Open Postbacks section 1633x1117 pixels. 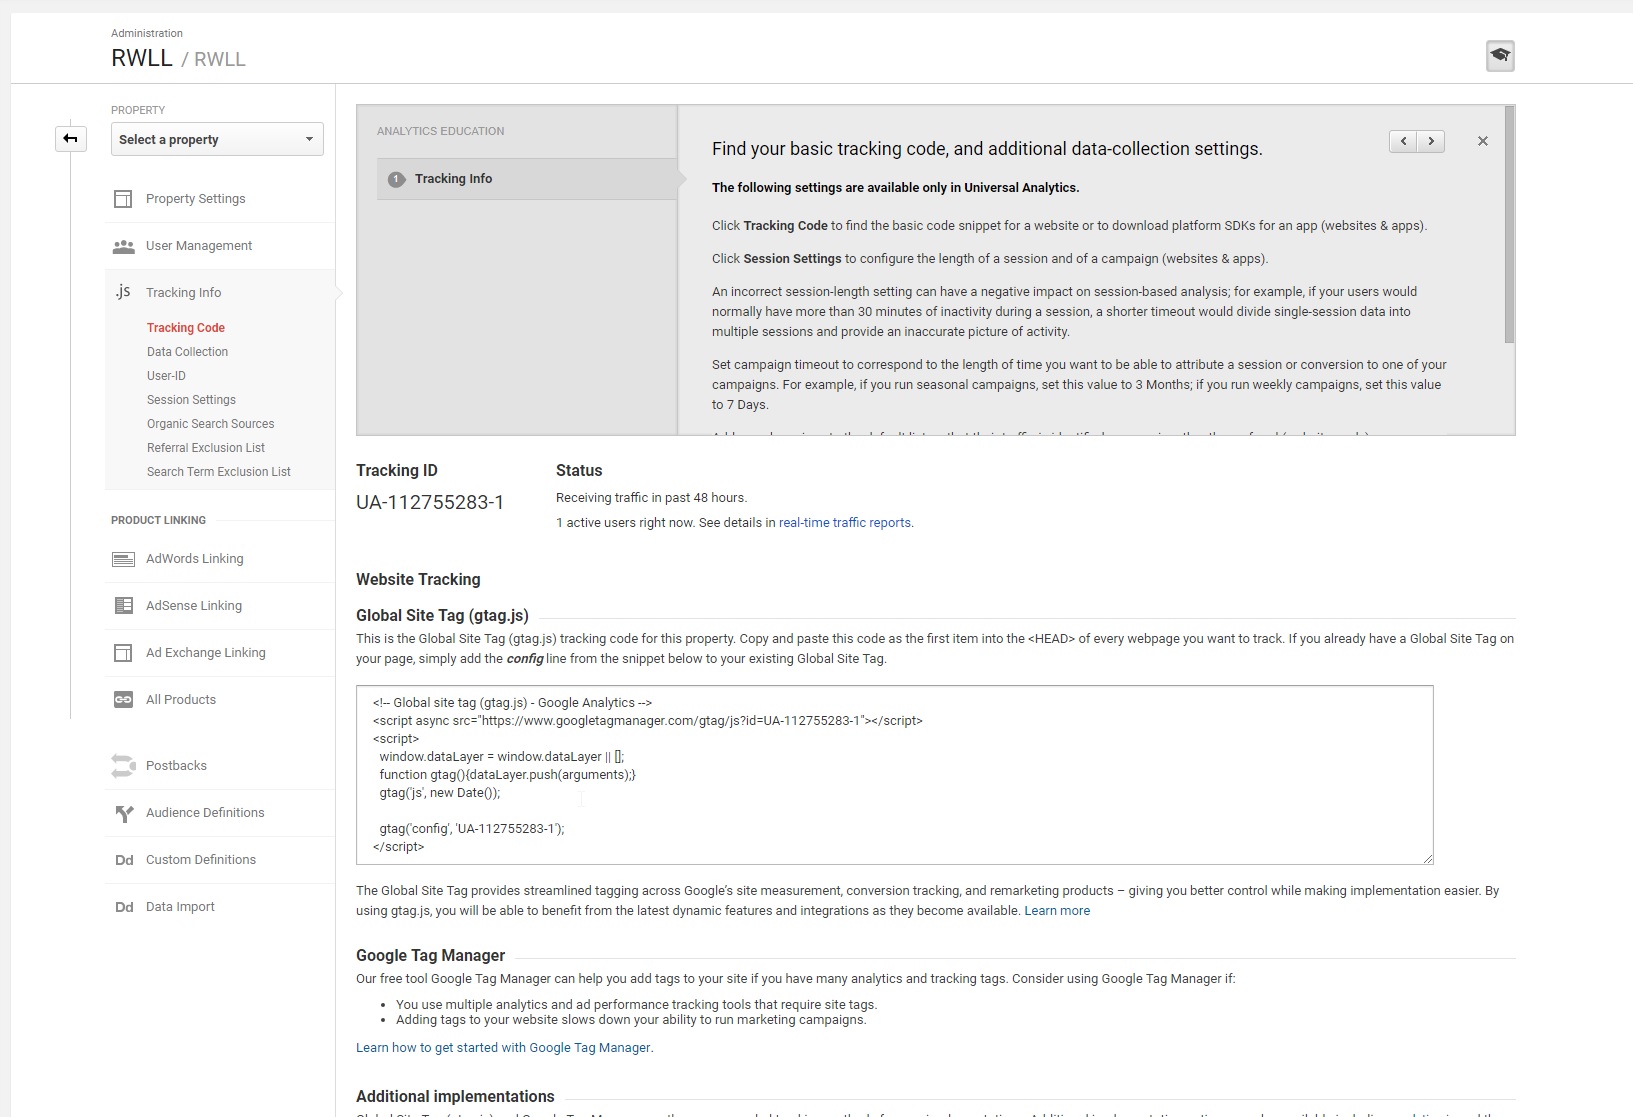[176, 766]
